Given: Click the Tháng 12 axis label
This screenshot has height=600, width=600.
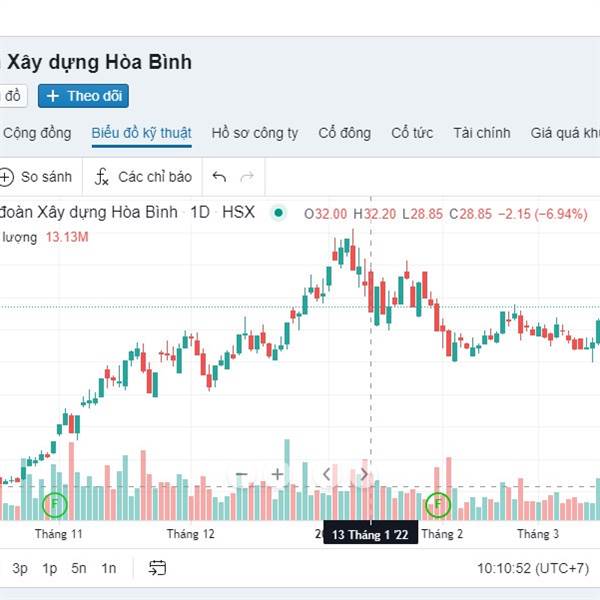Looking at the screenshot, I should pyautogui.click(x=191, y=534).
